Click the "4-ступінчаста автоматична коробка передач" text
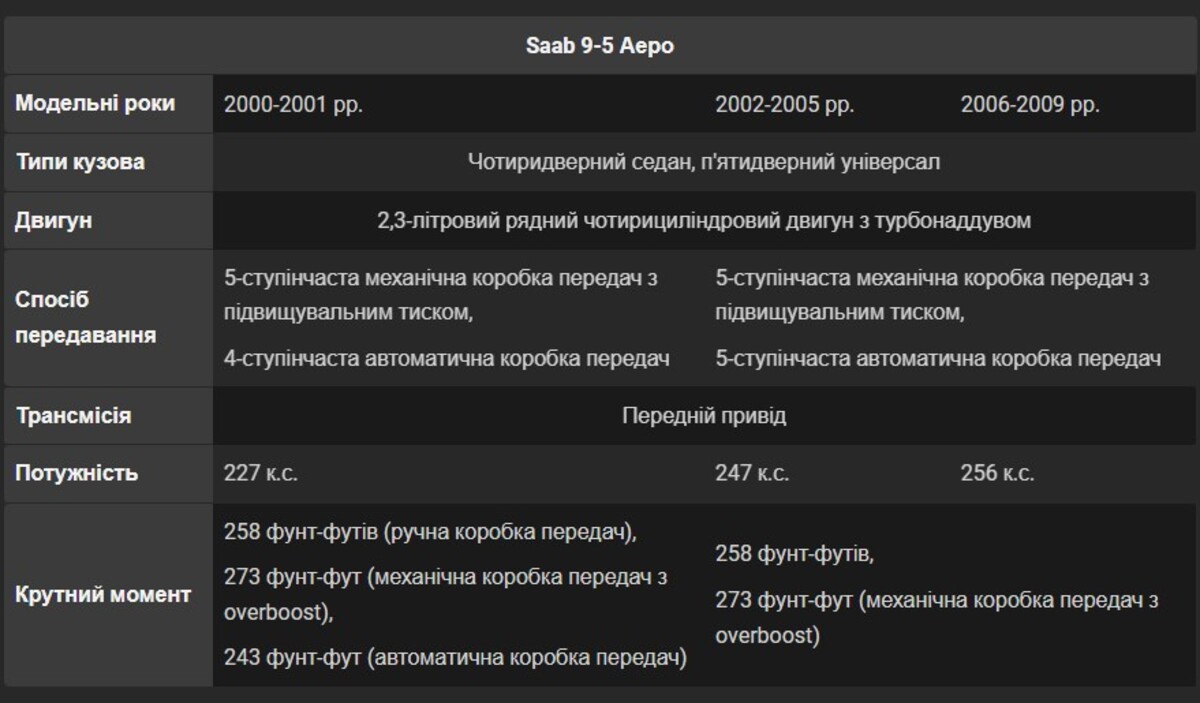The height and width of the screenshot is (703, 1200). coord(447,358)
